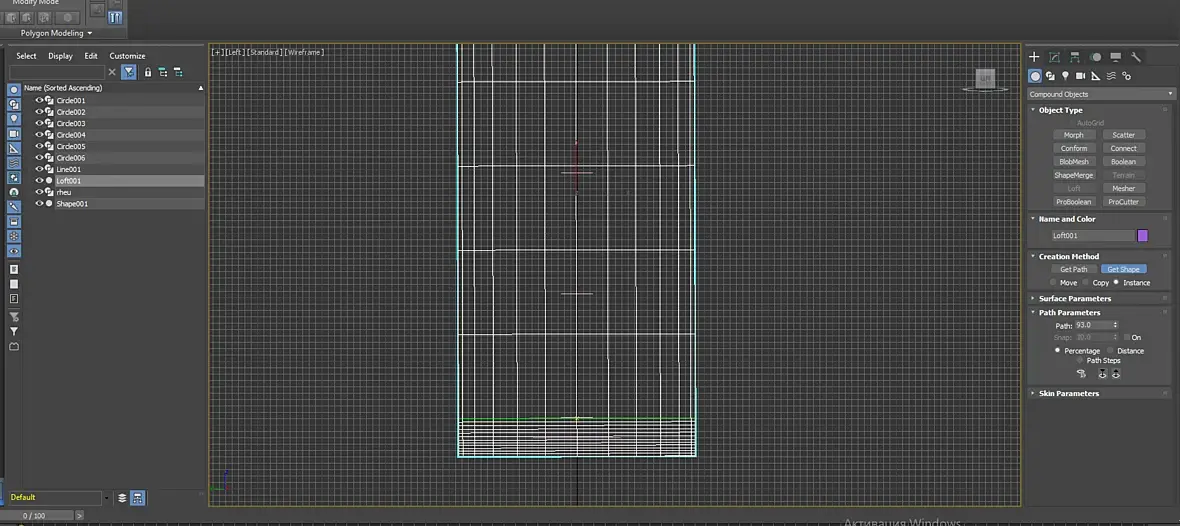The width and height of the screenshot is (1180, 526).
Task: Click the Scatter object button
Action: click(1124, 135)
